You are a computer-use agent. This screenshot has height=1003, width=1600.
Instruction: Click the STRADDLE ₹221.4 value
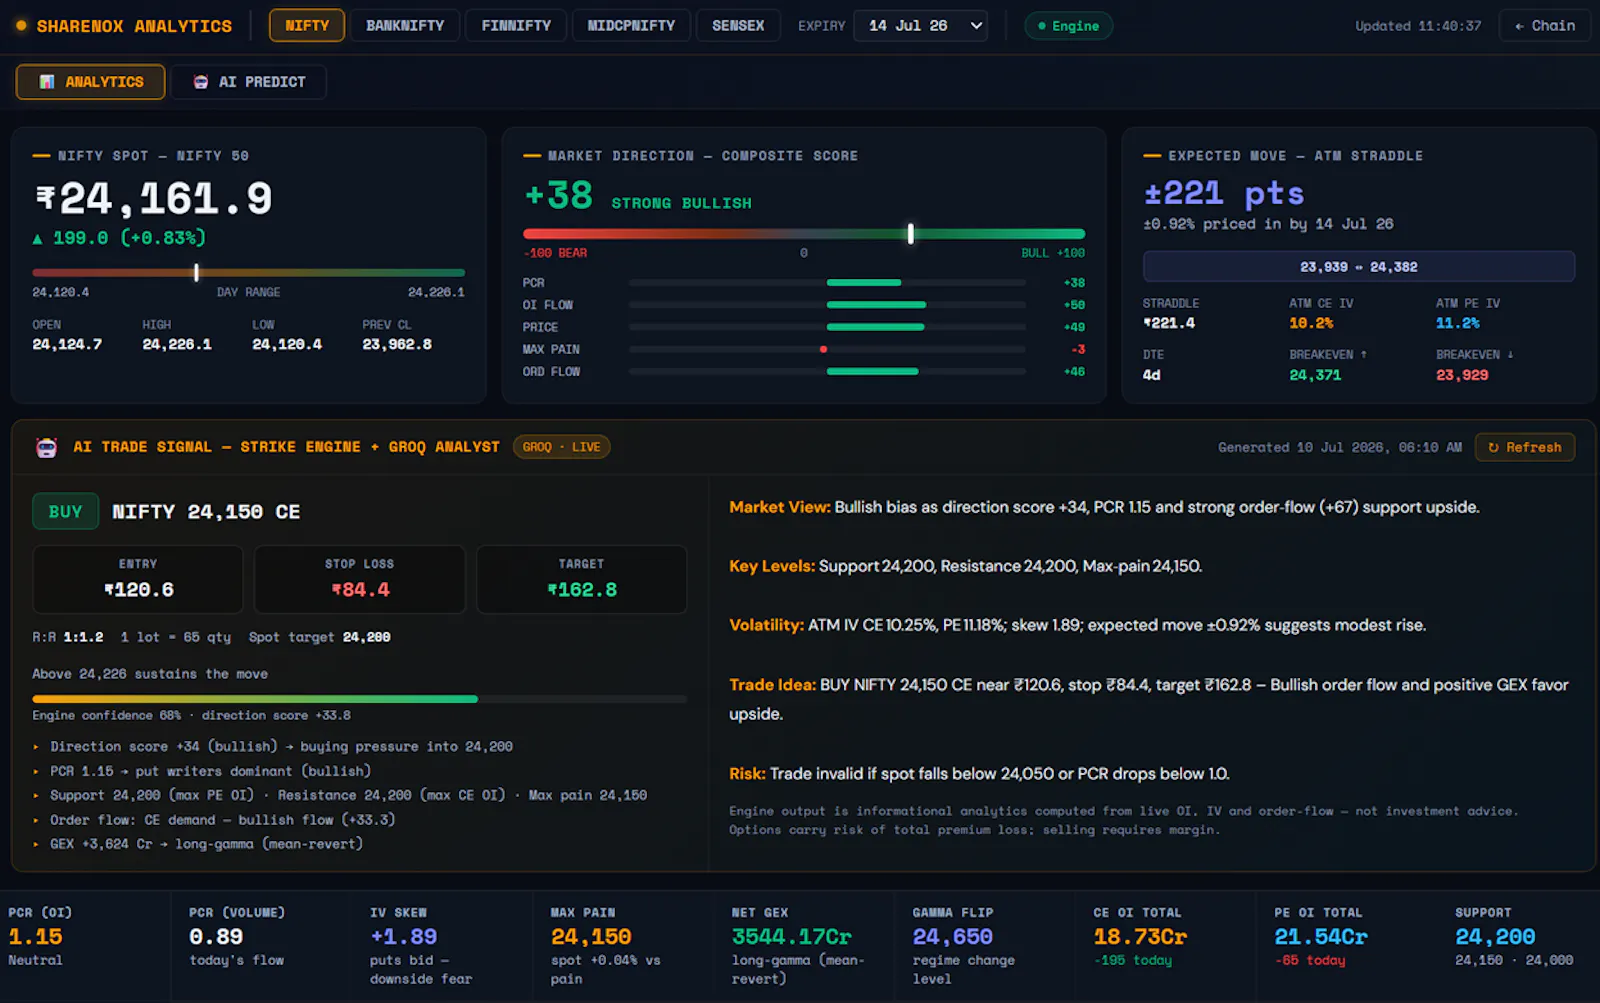click(1169, 323)
